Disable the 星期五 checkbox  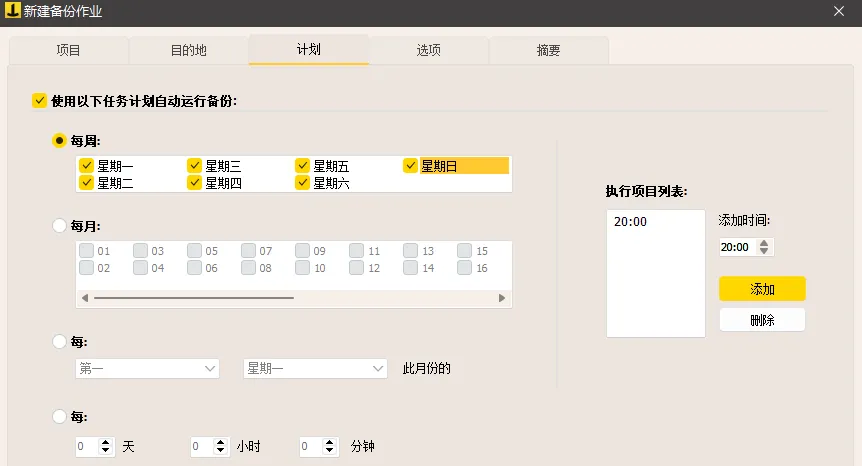pyautogui.click(x=302, y=165)
